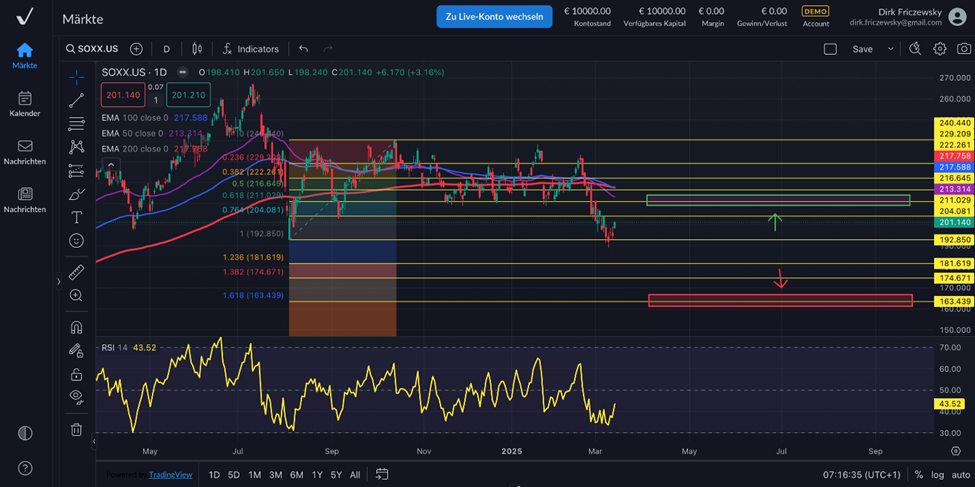
Task: Take a chart snapshot with camera icon
Action: click(963, 49)
